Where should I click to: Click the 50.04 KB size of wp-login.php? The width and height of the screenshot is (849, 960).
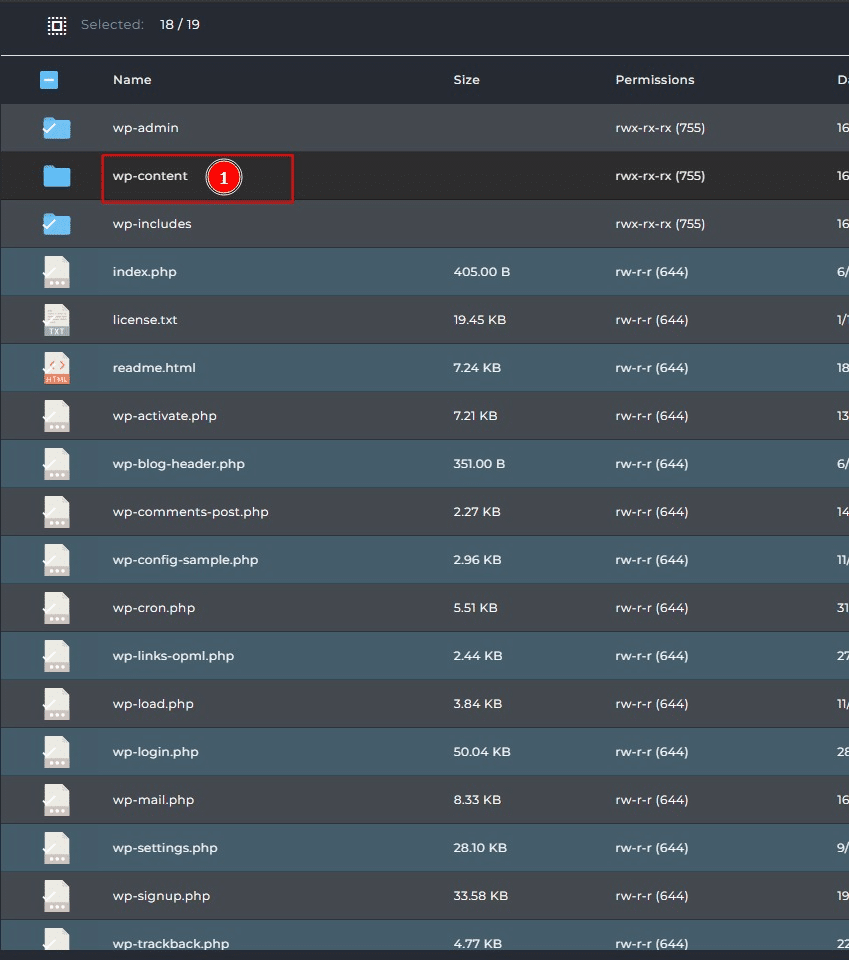tap(482, 752)
